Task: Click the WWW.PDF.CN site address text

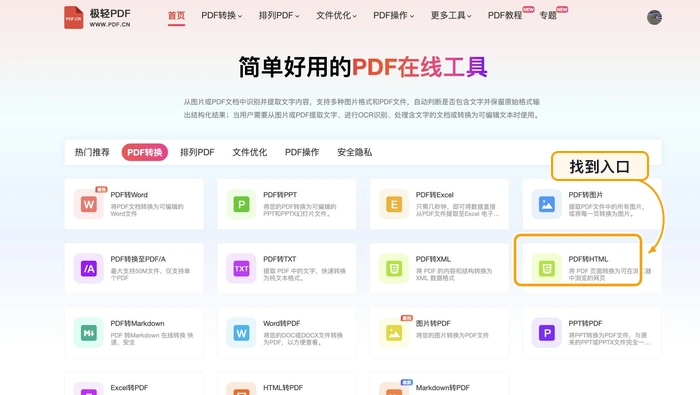Action: pos(110,25)
